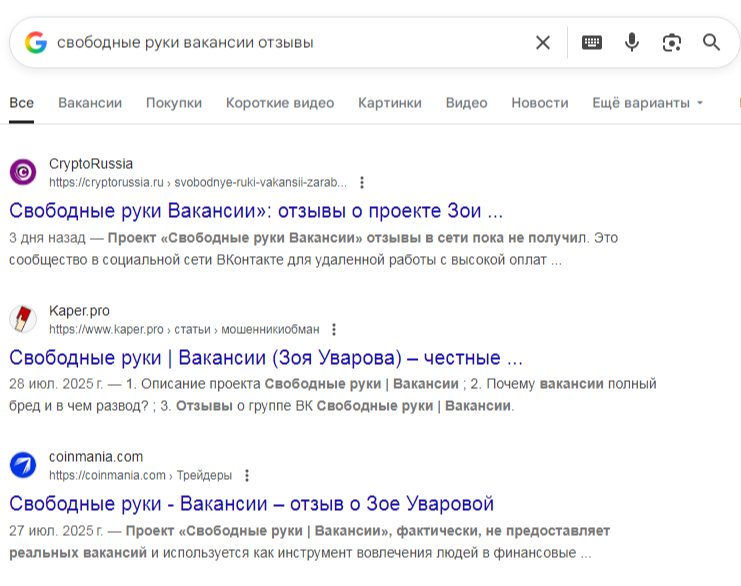Open the Короткие видео tab
This screenshot has height=586, width=741.
click(280, 103)
